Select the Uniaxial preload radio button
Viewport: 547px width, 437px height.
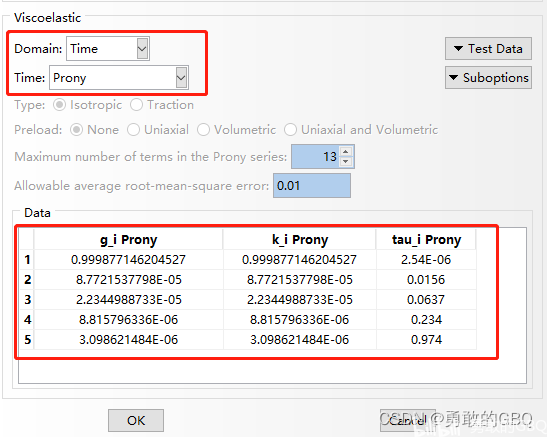133,130
